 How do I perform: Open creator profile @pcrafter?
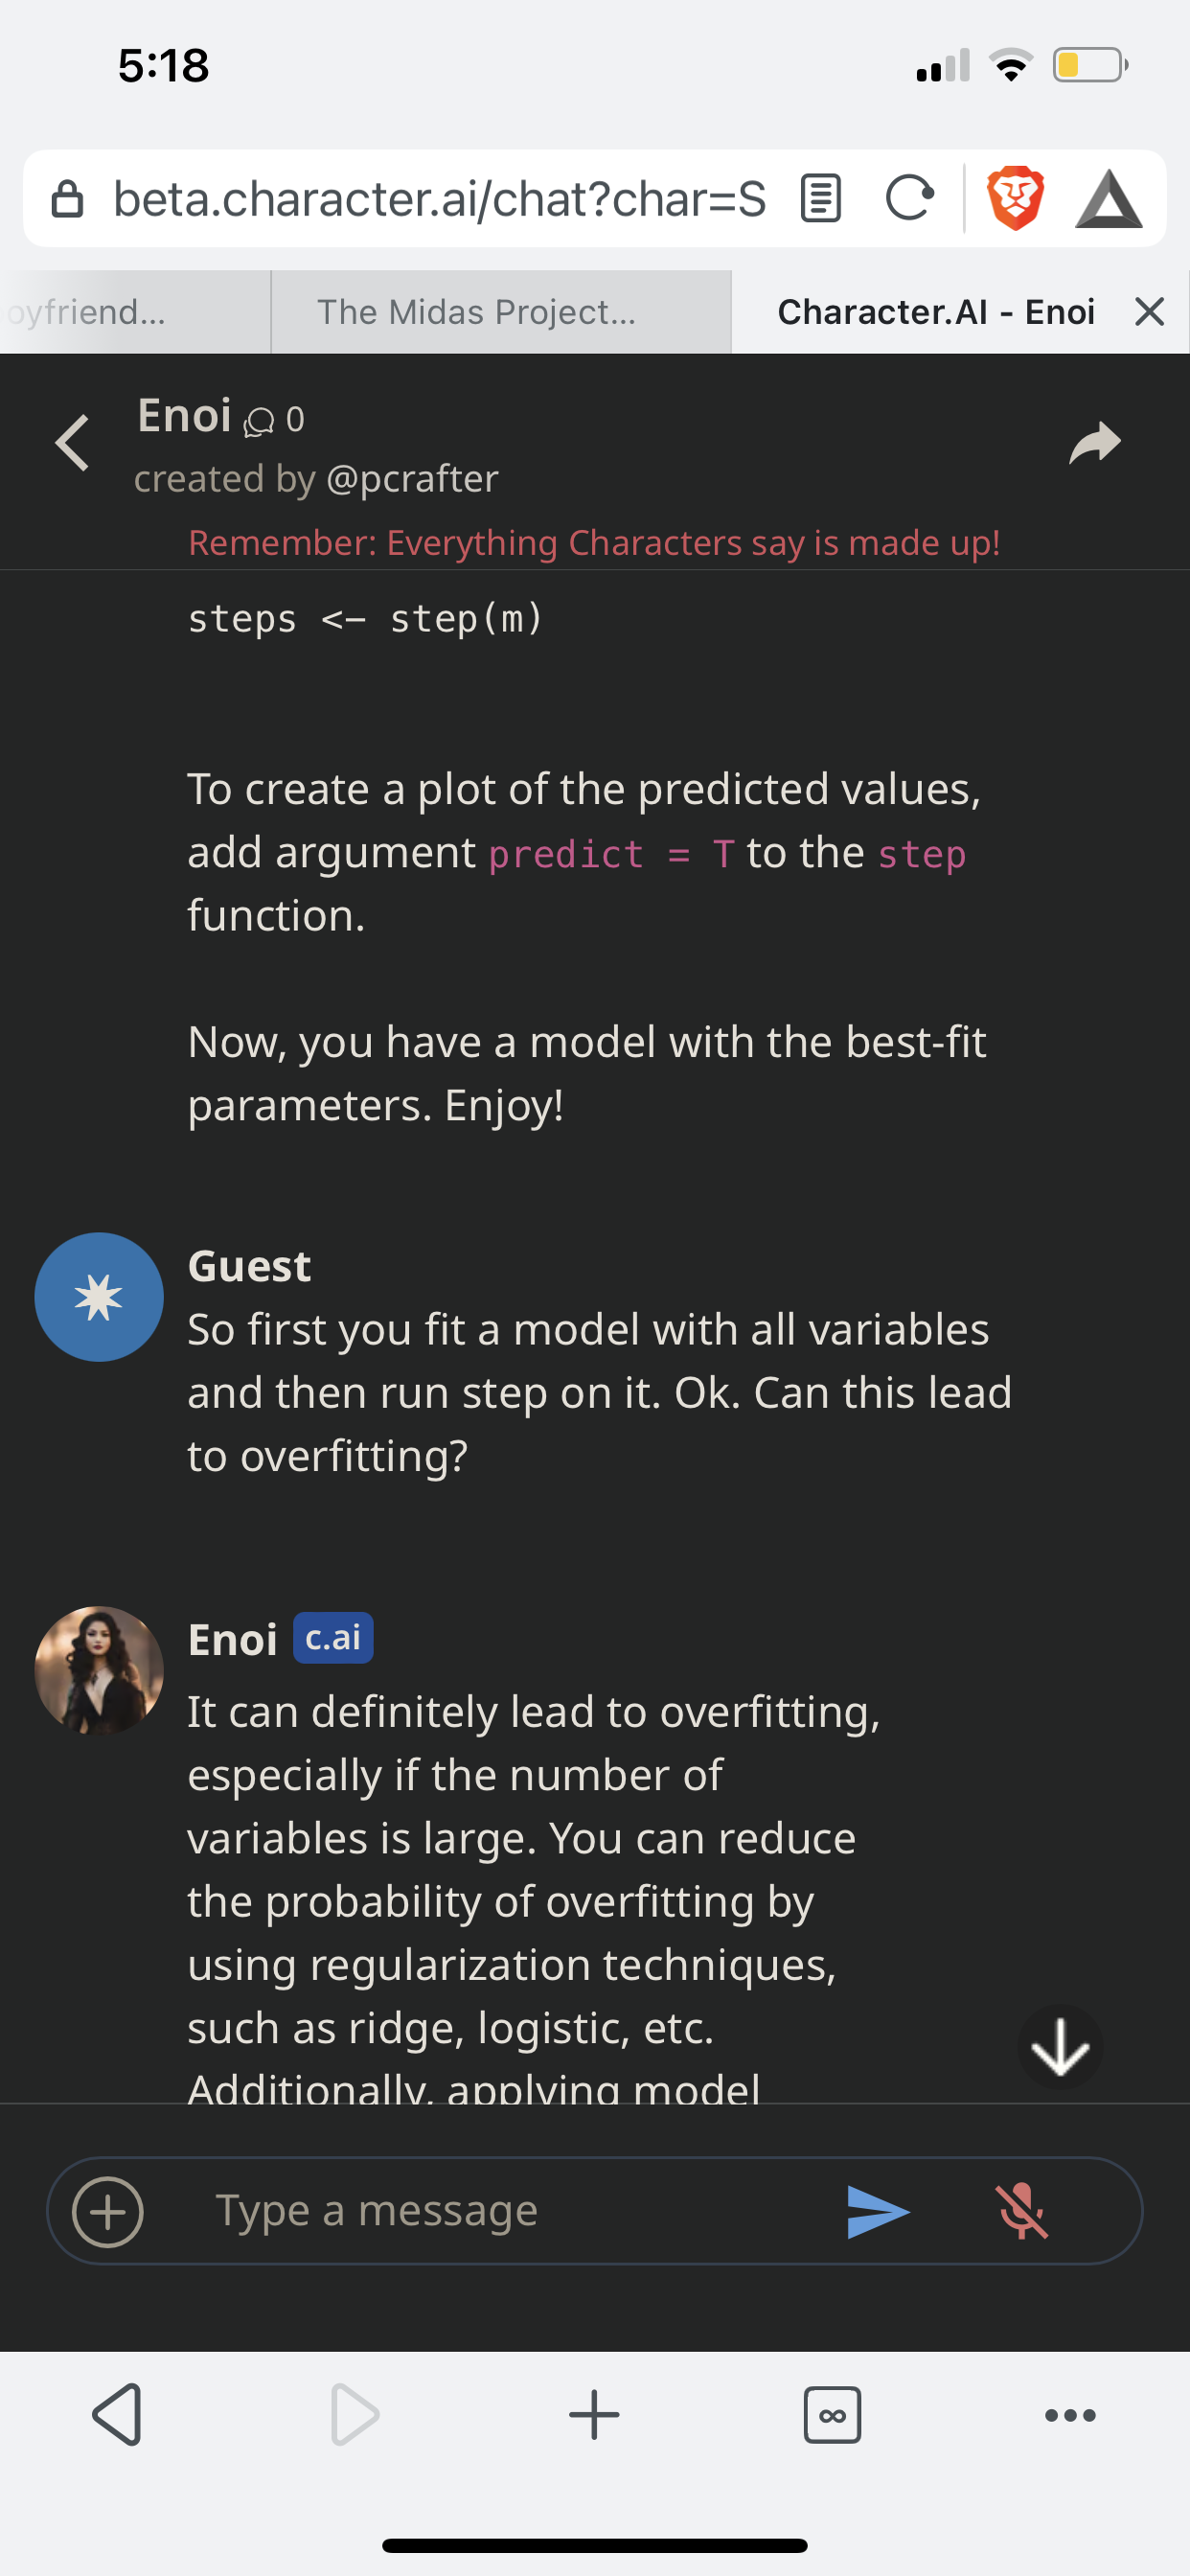click(412, 479)
